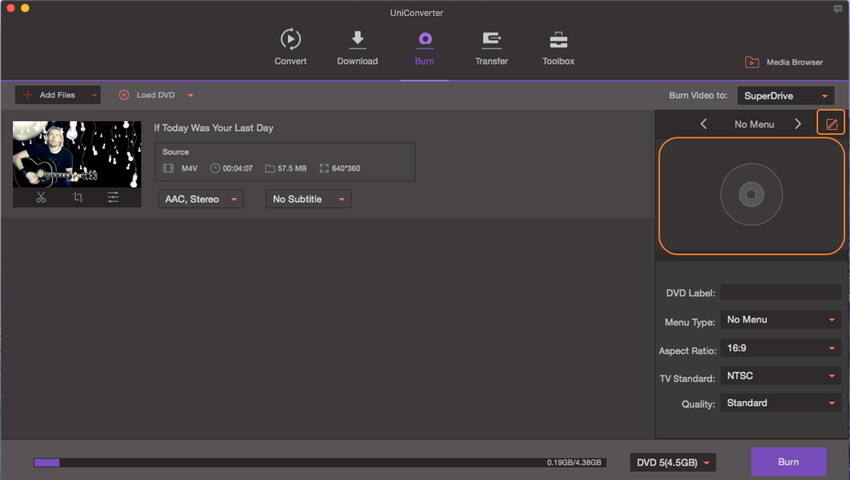Viewport: 850px width, 480px height.
Task: Click the DVD menu preview disc area
Action: (x=751, y=196)
